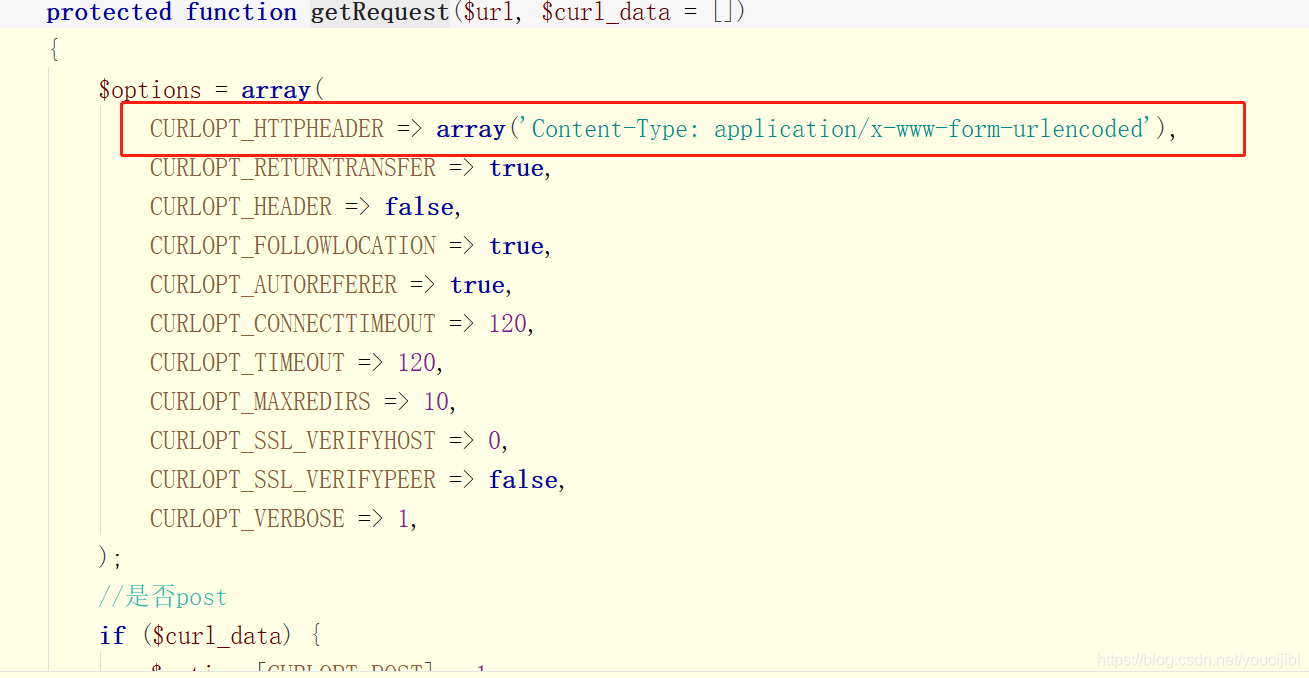Click the value 10 for MAXREDIRS
The height and width of the screenshot is (678, 1309).
[x=436, y=402]
